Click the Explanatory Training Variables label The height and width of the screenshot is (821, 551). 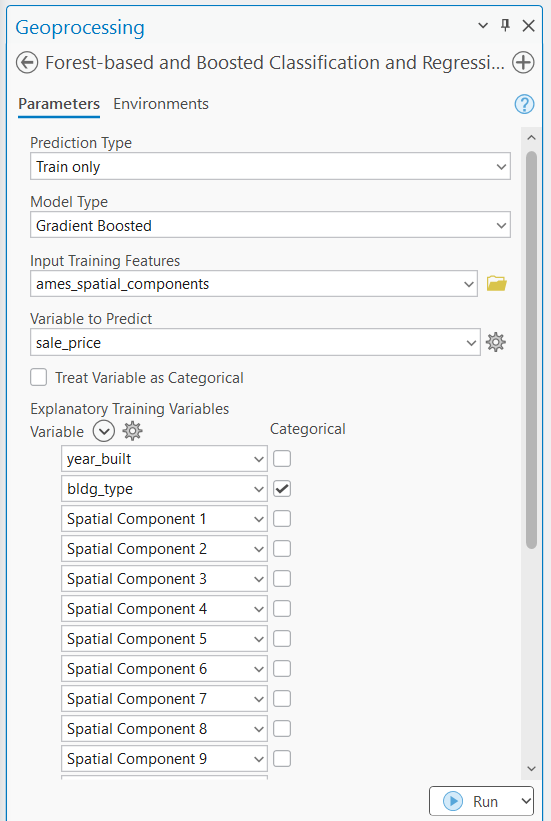pos(129,408)
